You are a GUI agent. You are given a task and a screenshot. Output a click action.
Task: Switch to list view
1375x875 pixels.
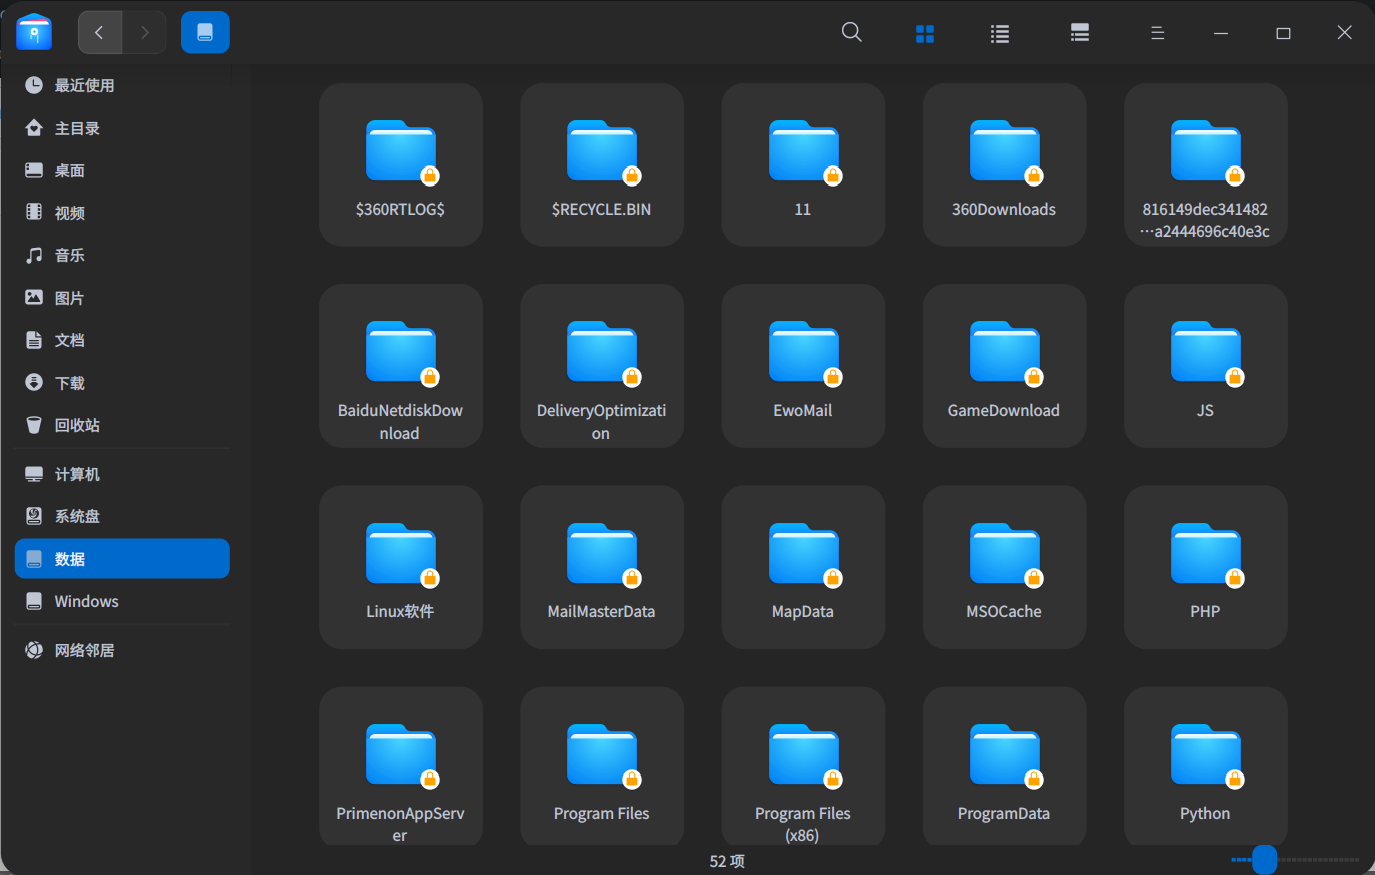point(1000,34)
